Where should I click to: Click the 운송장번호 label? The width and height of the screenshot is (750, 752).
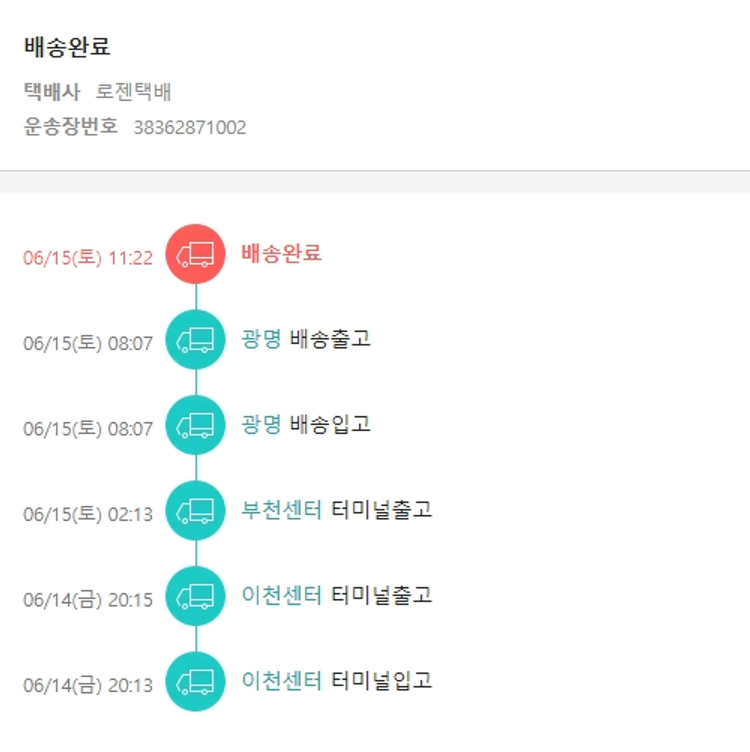coord(70,127)
